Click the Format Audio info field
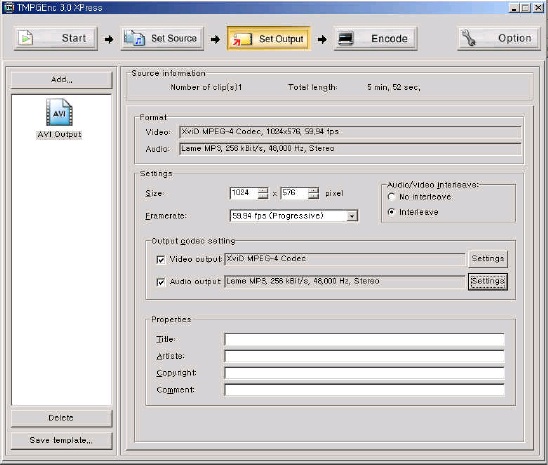The image size is (548, 465). tap(350, 148)
